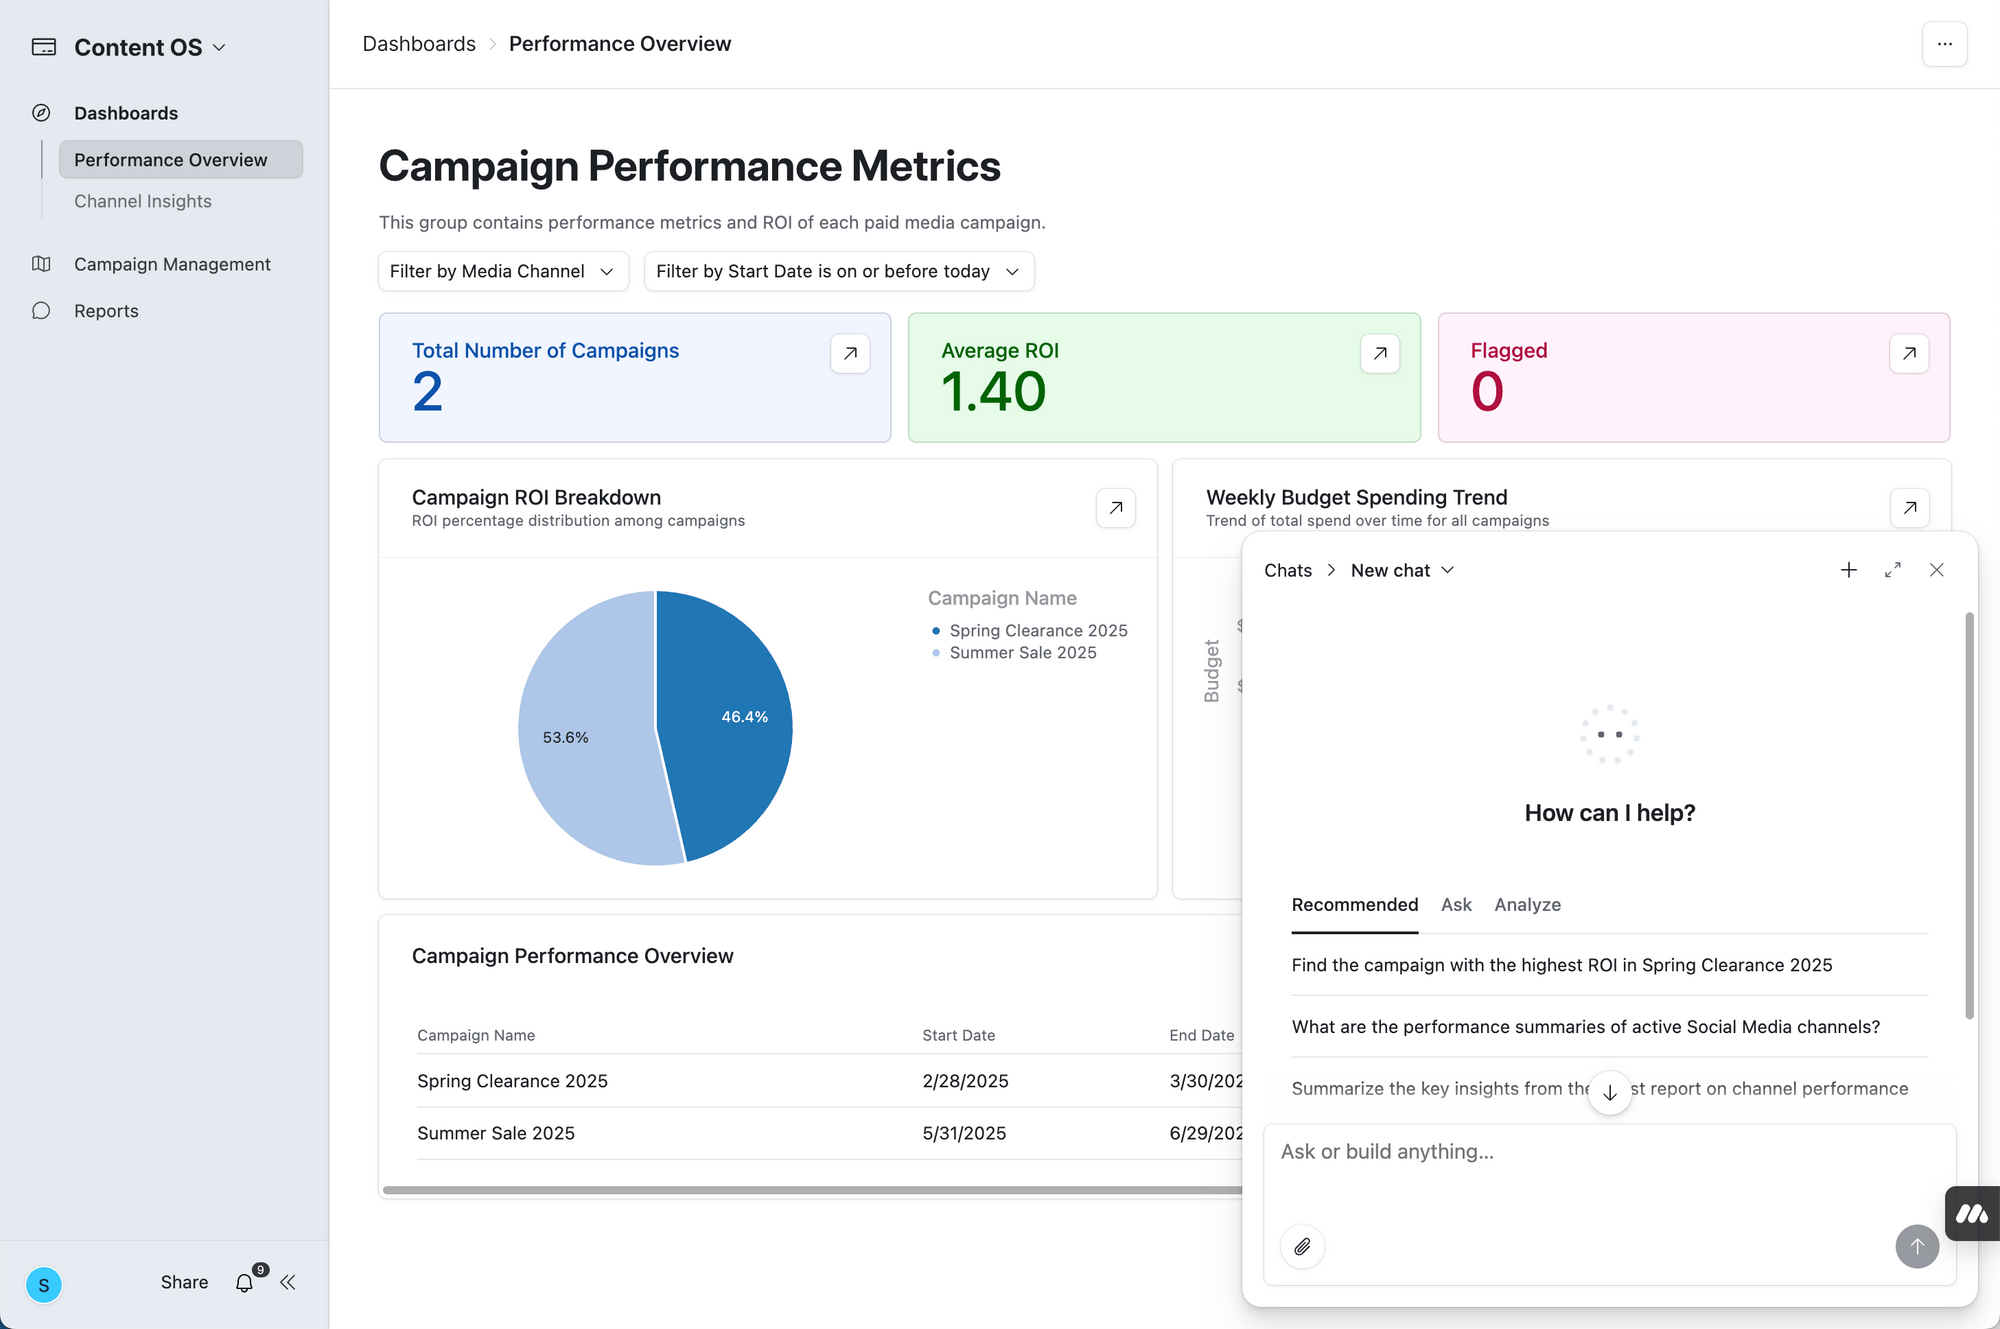
Task: Open Total Number of Campaigns widget arrow
Action: coord(850,353)
